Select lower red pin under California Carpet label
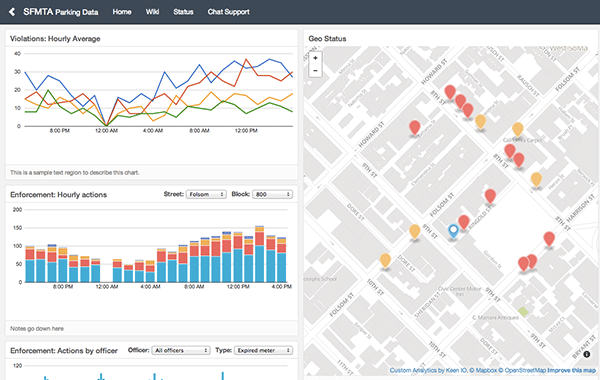 point(519,160)
